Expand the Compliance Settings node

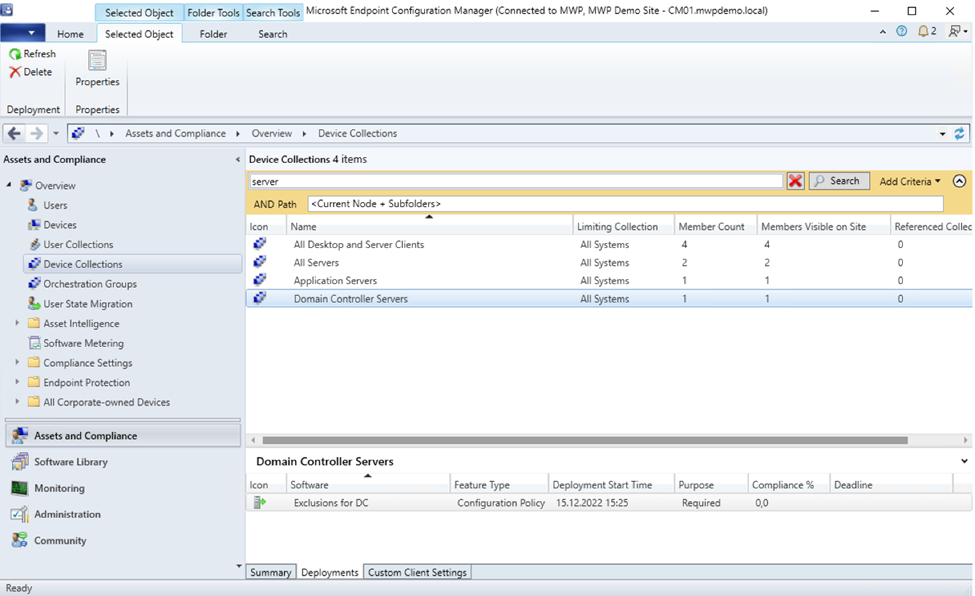(17, 363)
